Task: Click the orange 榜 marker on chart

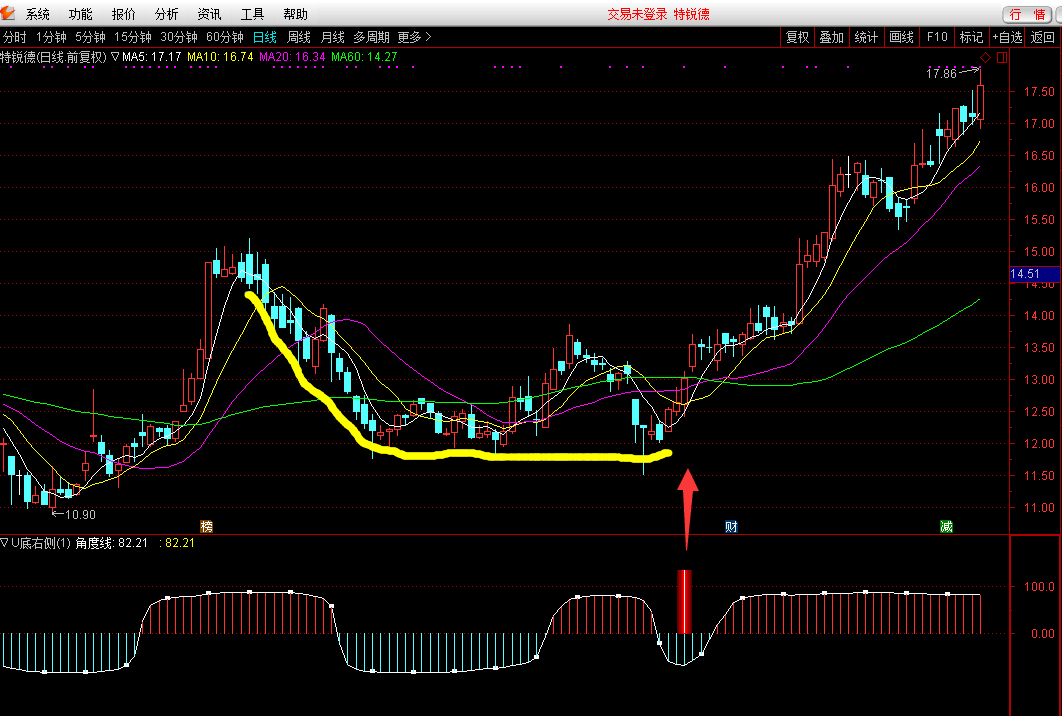Action: pos(206,526)
